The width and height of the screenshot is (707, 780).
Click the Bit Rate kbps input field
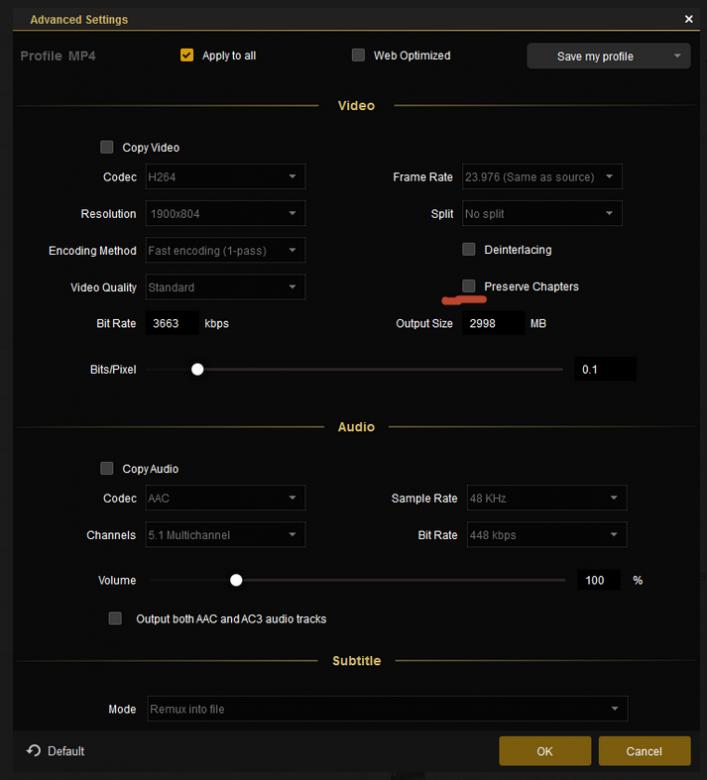[x=172, y=323]
